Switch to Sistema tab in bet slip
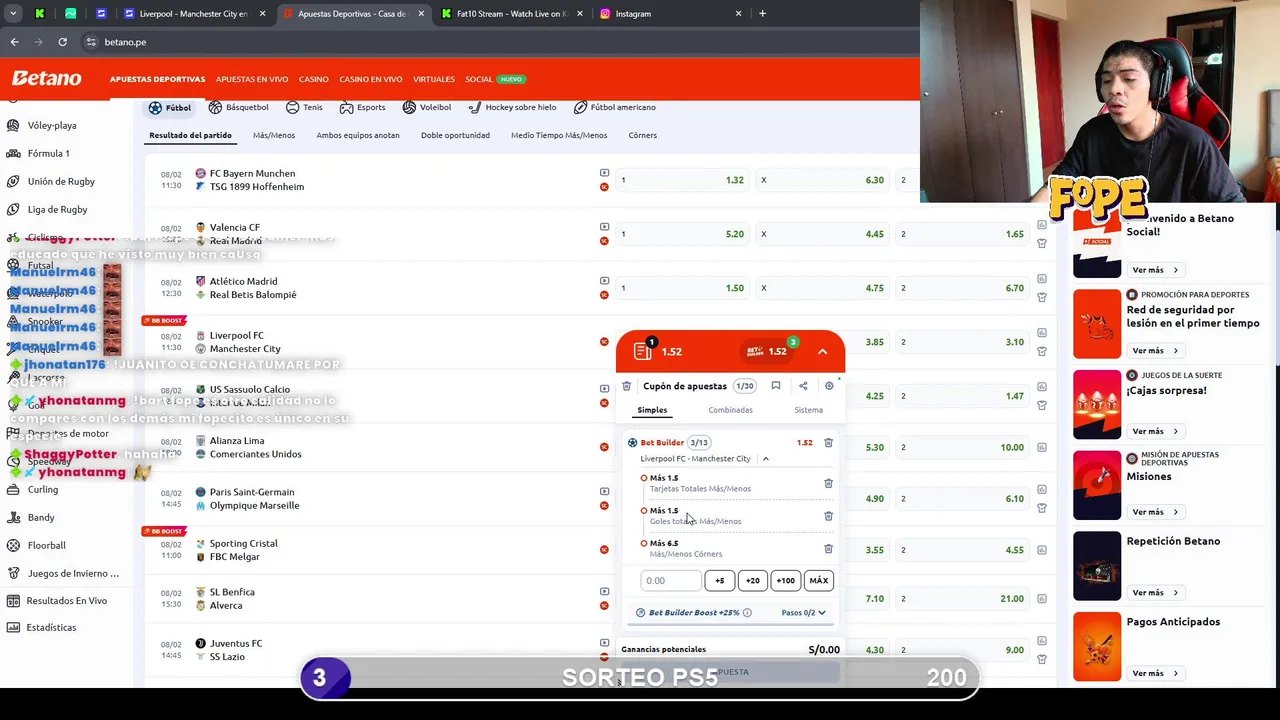 808,410
